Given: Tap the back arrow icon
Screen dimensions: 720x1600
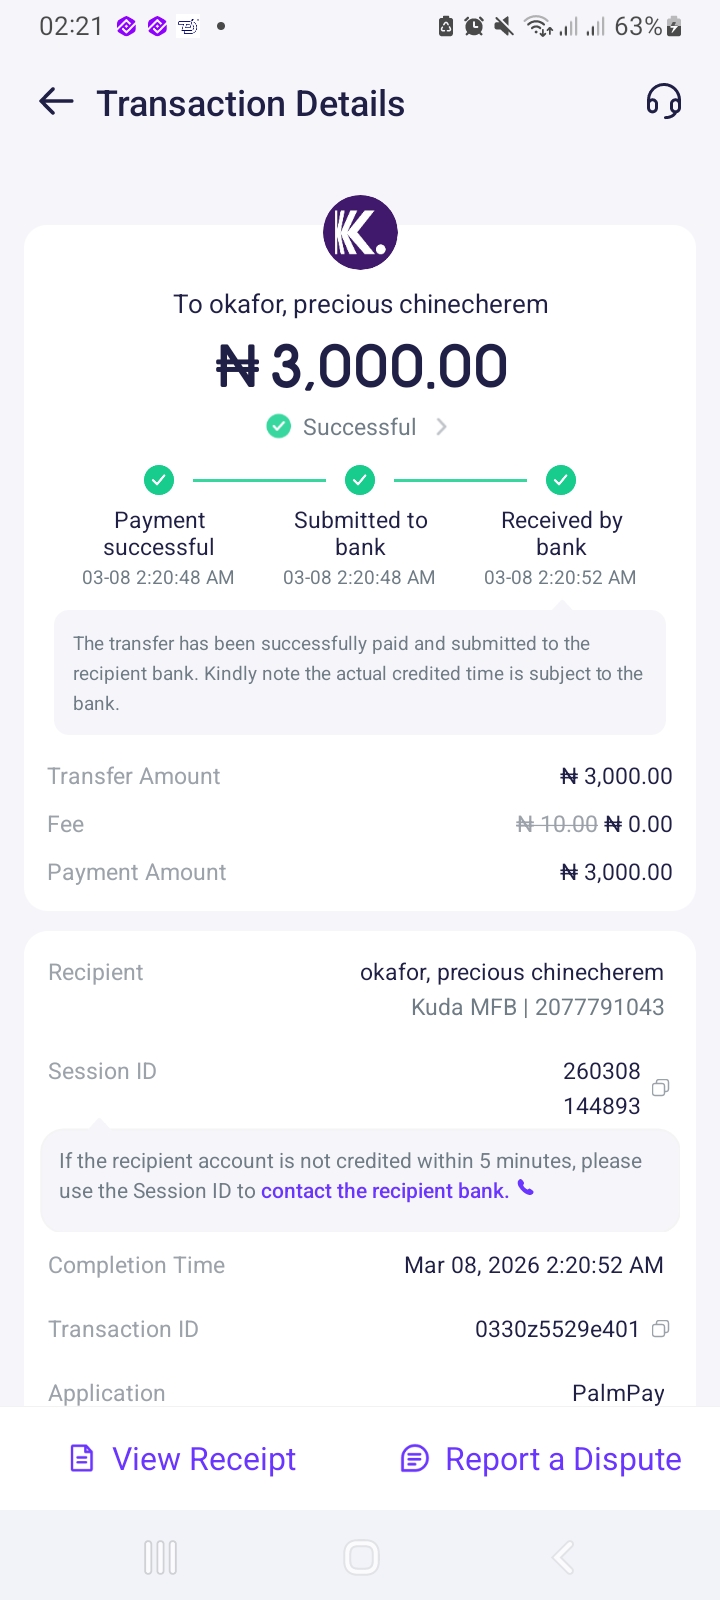Looking at the screenshot, I should tap(57, 102).
